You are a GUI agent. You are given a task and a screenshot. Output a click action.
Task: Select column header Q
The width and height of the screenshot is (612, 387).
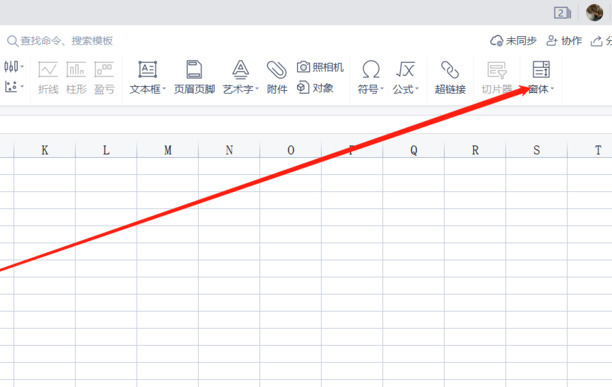click(x=413, y=150)
